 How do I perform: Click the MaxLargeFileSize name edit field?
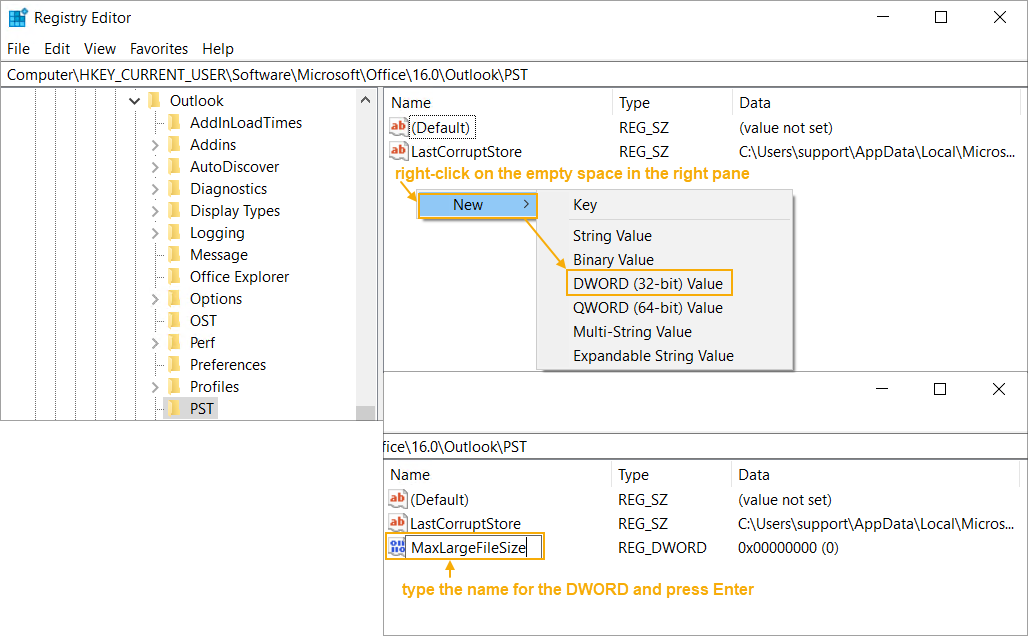click(x=474, y=547)
